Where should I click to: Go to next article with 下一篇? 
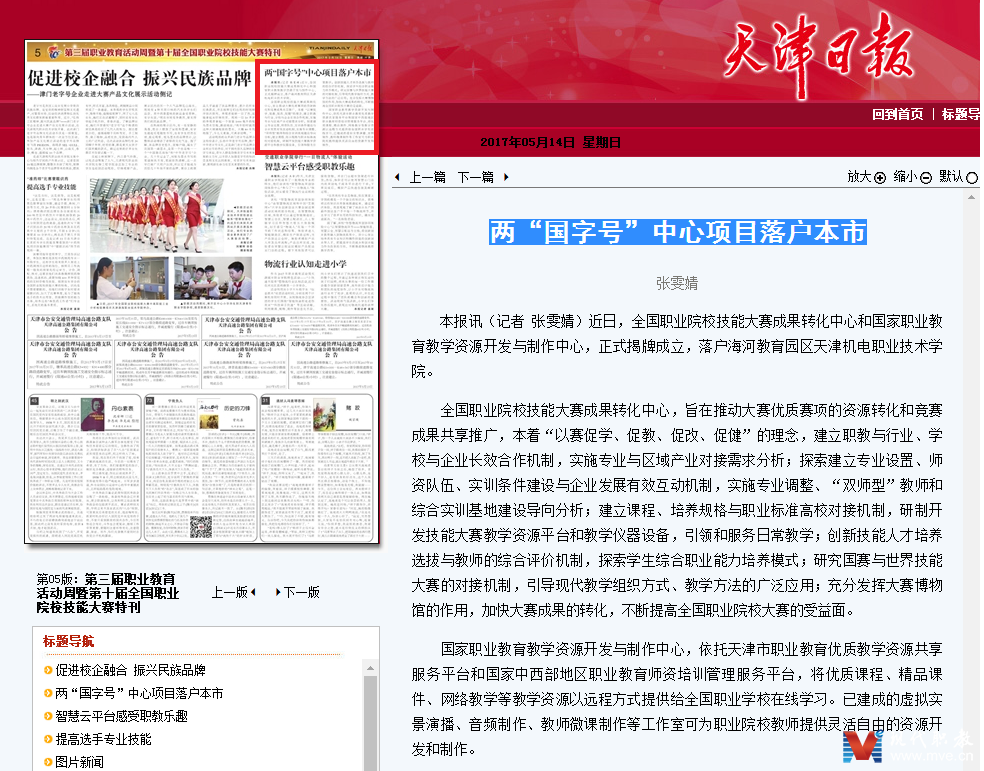click(475, 178)
